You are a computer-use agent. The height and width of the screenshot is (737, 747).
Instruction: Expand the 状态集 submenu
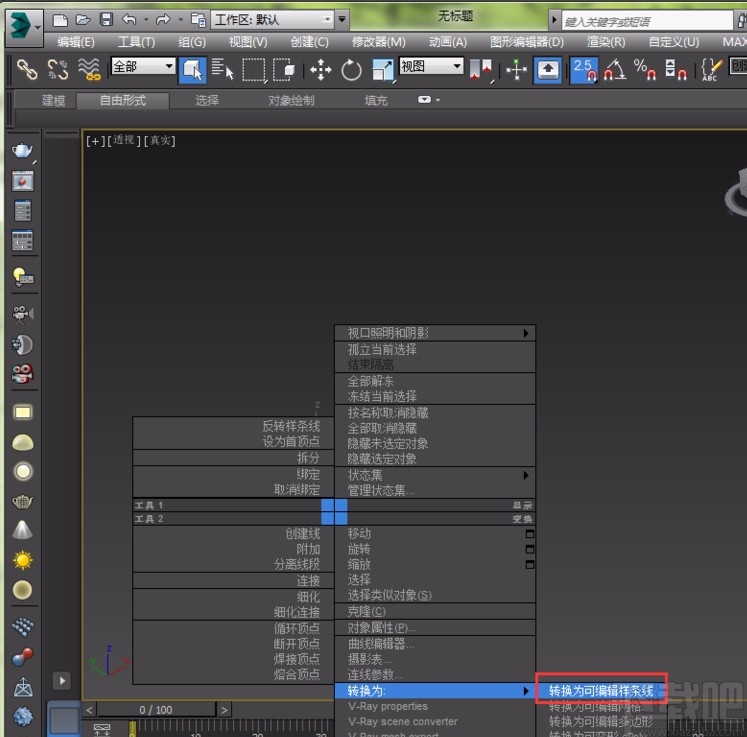coord(435,475)
